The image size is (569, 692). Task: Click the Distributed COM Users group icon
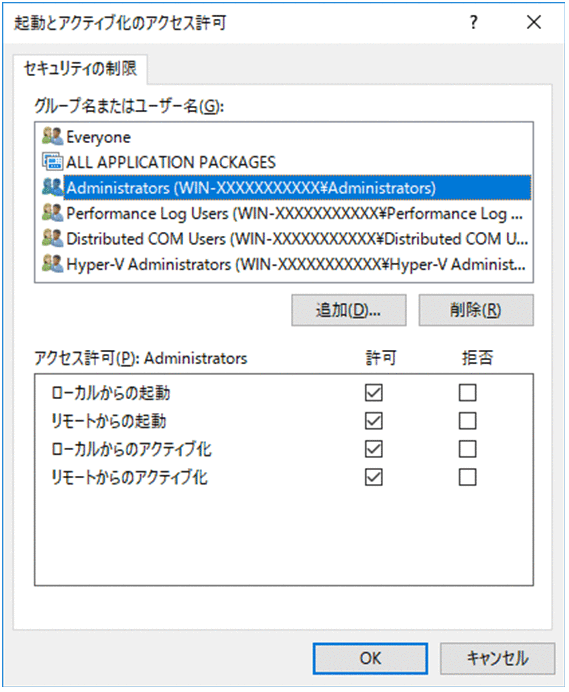click(x=53, y=238)
